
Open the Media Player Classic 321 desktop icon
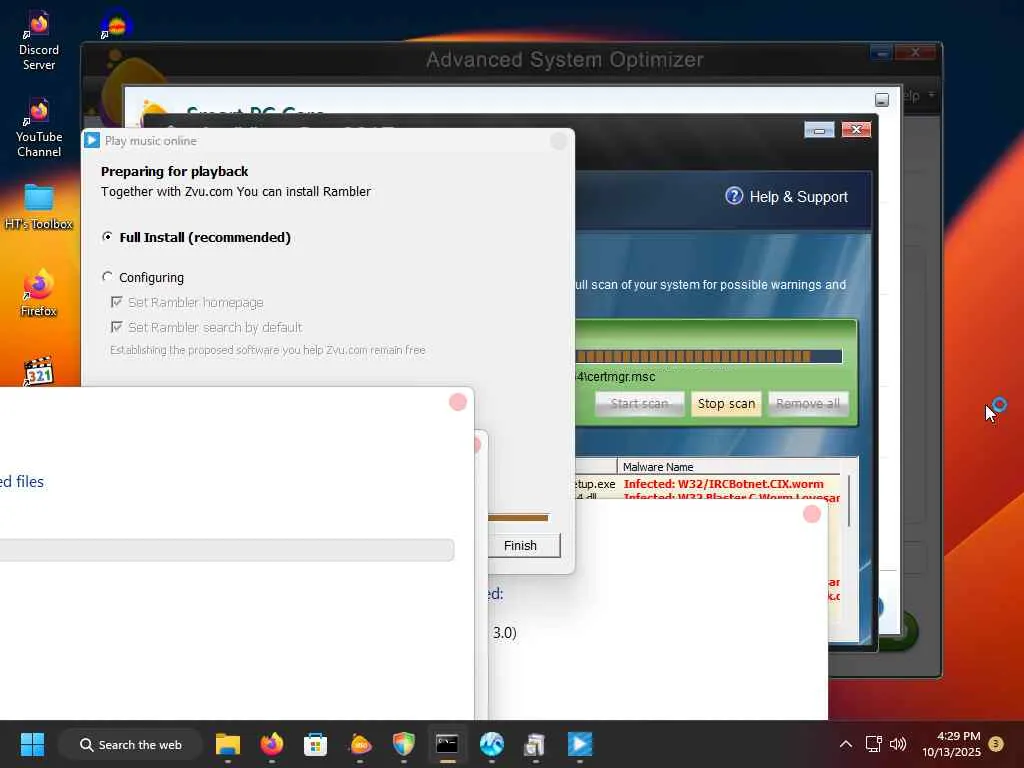[x=39, y=372]
